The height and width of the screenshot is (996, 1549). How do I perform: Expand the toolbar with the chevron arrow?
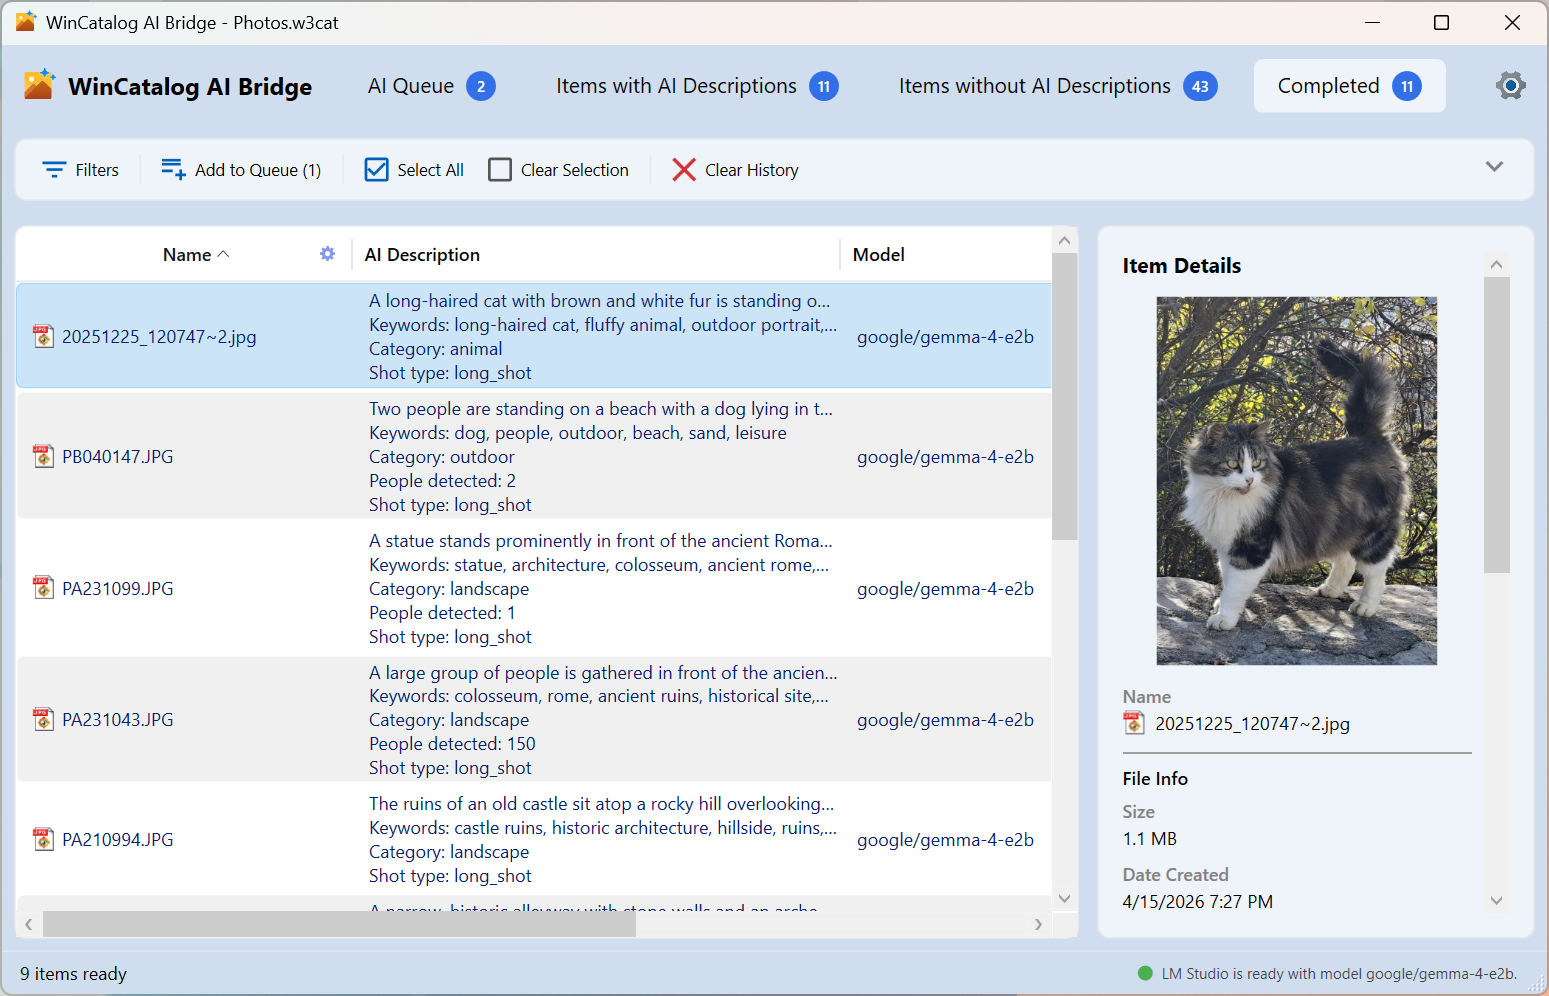1494,167
